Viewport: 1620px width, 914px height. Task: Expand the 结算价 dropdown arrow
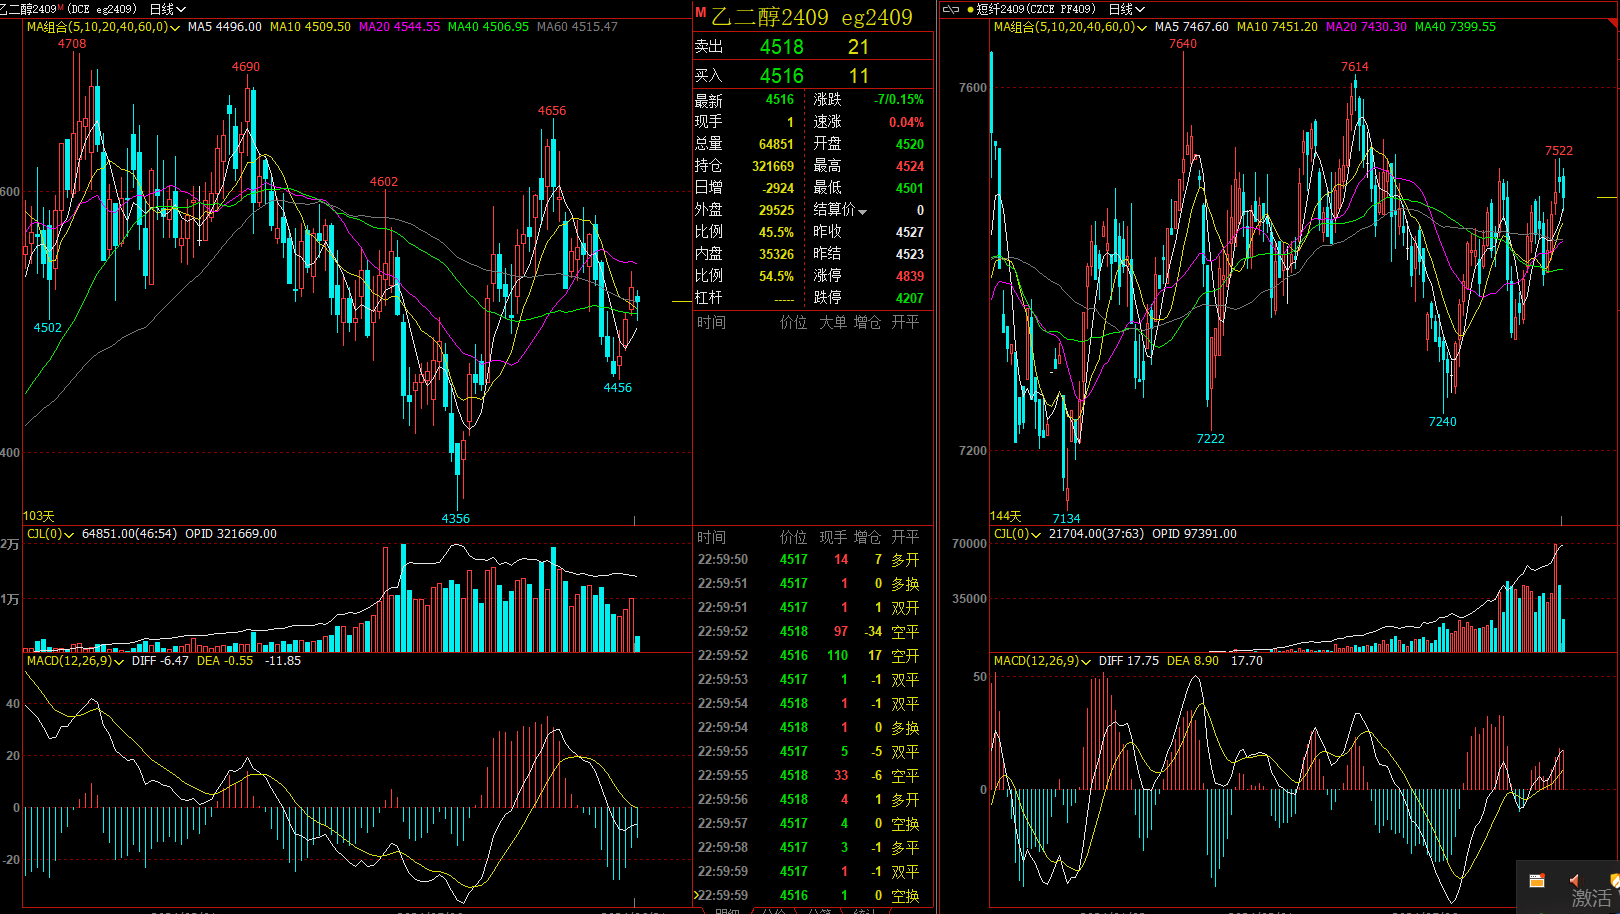tap(862, 211)
